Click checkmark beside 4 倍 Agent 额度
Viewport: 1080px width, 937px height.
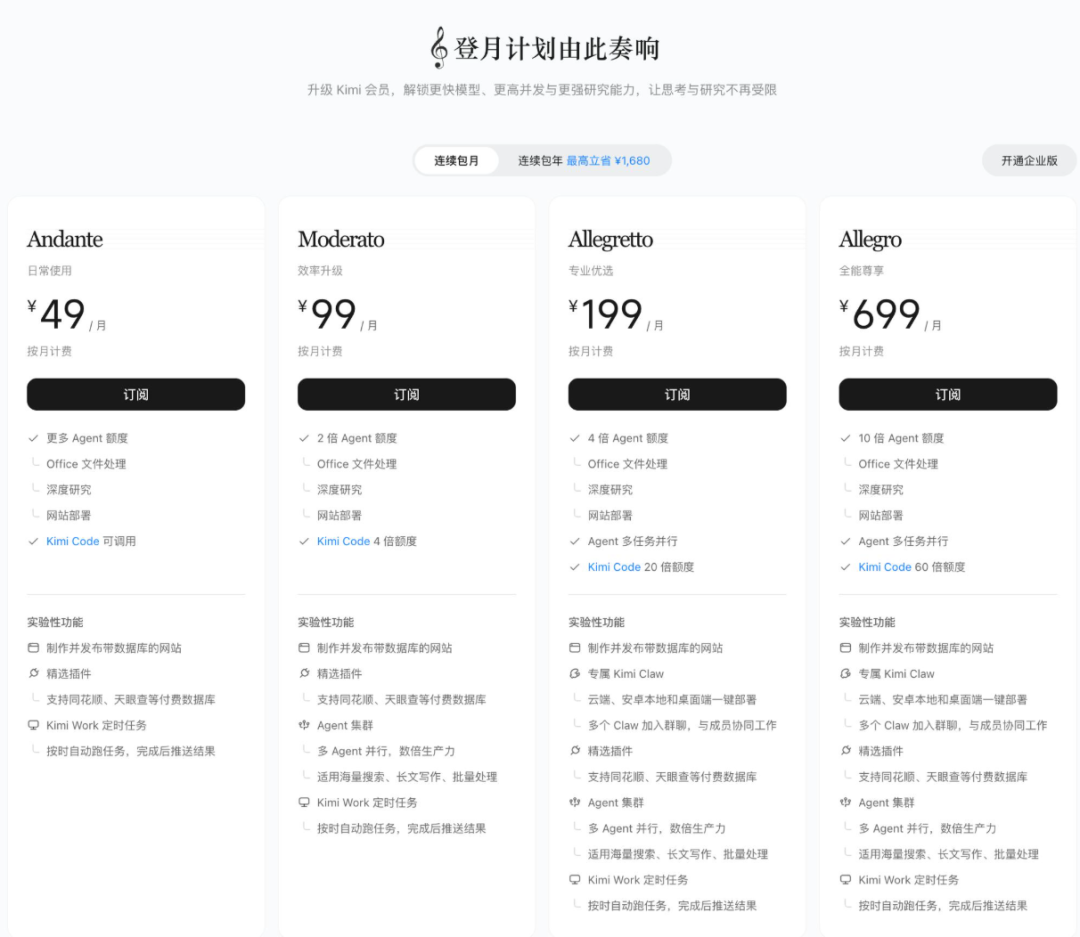pyautogui.click(x=574, y=438)
